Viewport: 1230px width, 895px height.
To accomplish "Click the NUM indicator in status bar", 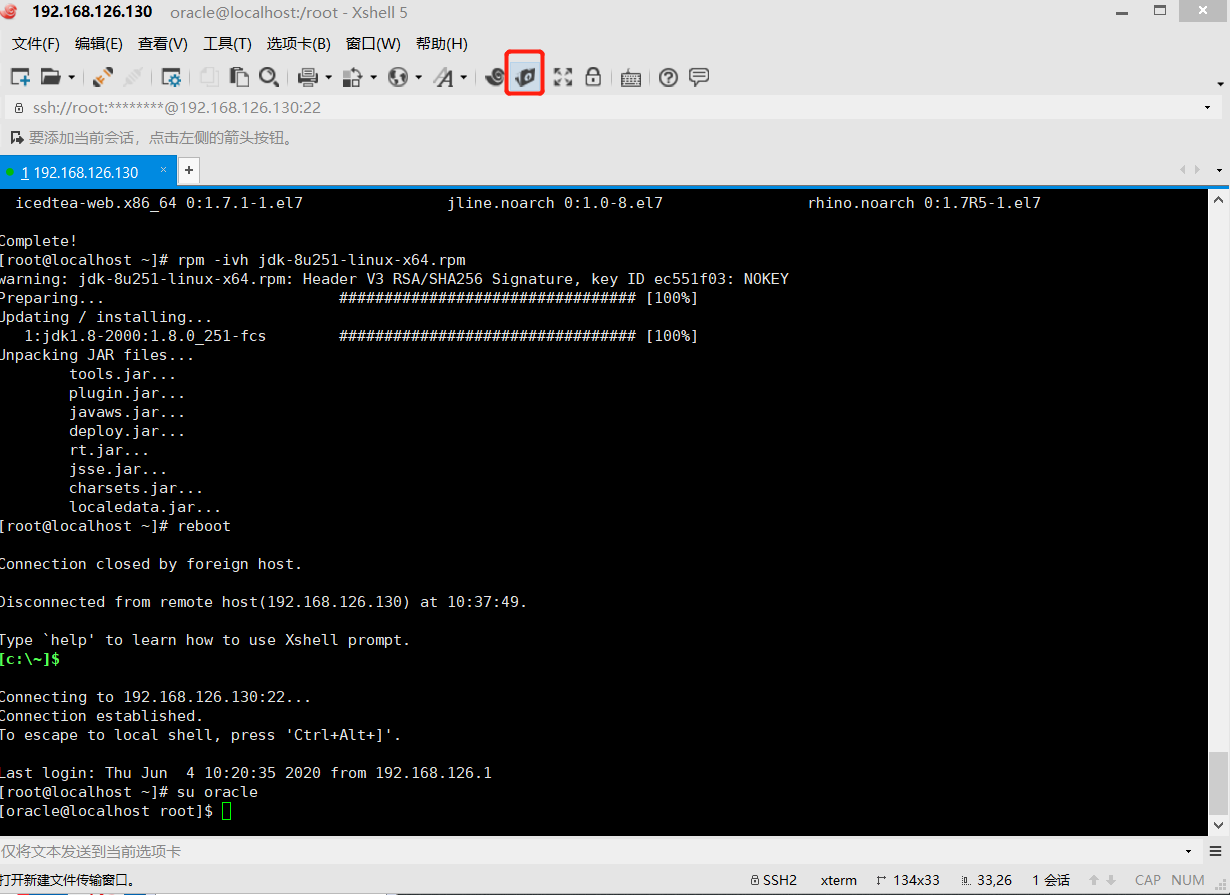I will pyautogui.click(x=1188, y=881).
